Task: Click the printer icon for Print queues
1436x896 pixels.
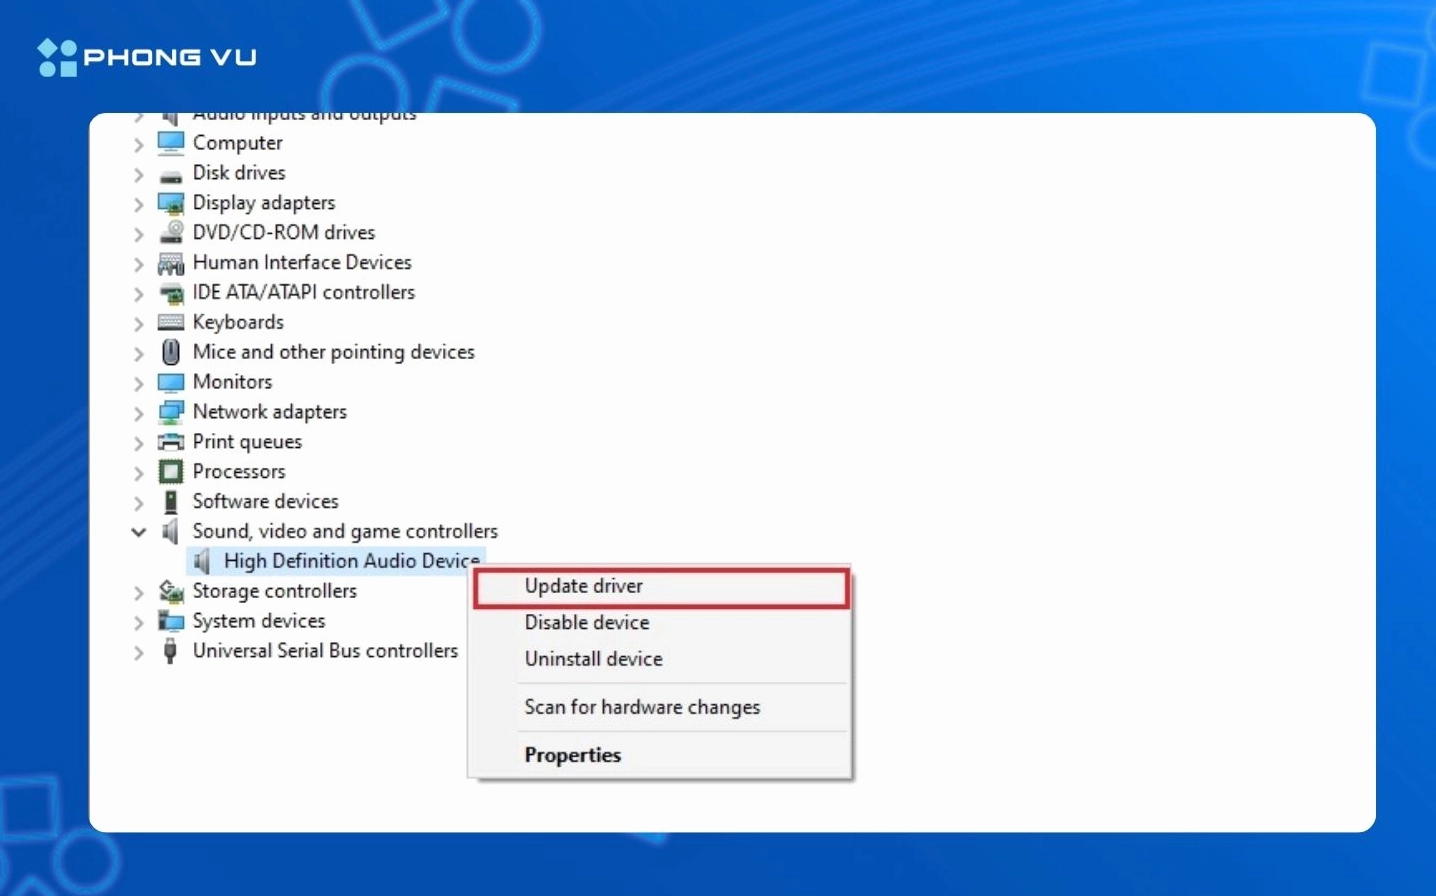Action: [171, 442]
